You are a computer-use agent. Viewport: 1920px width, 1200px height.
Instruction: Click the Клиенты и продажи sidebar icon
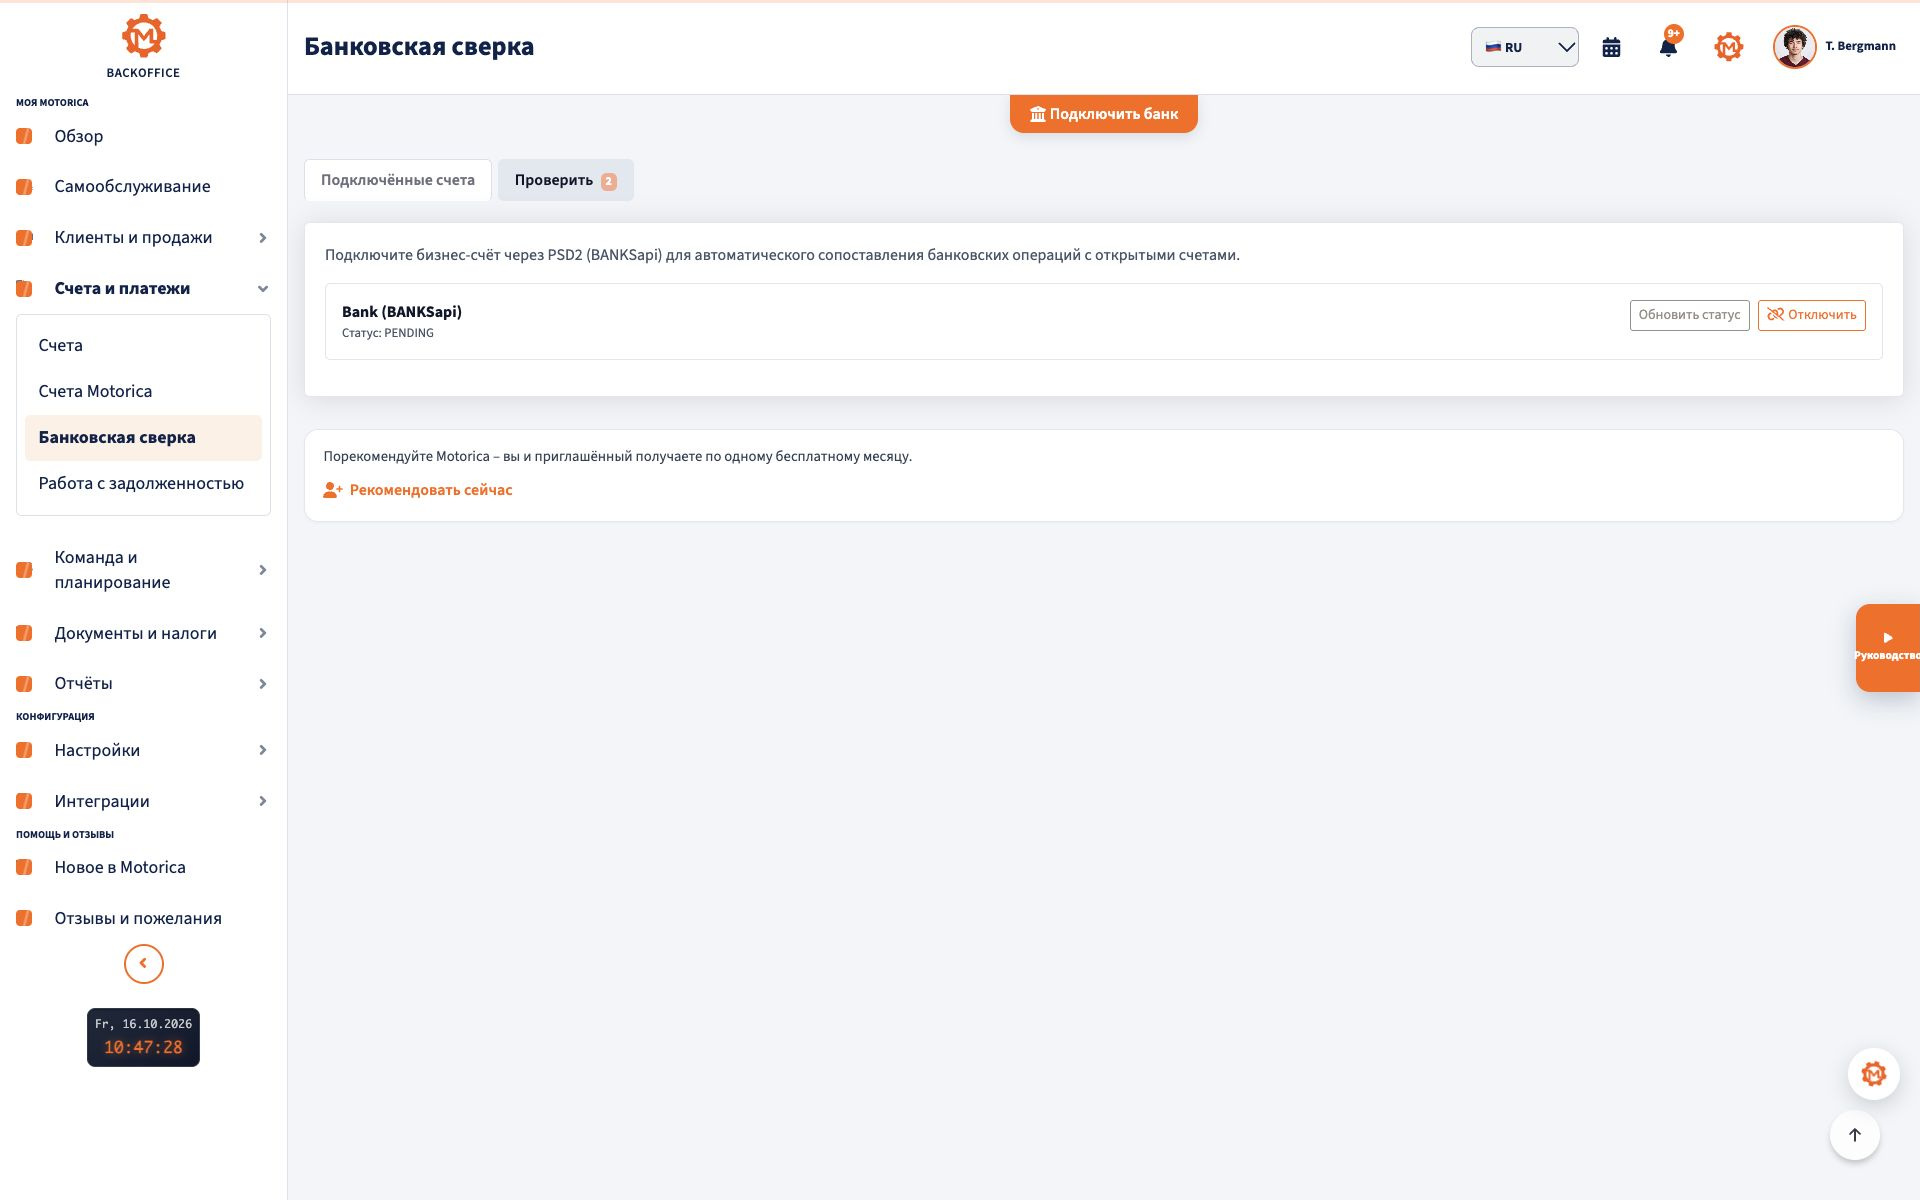pos(24,238)
